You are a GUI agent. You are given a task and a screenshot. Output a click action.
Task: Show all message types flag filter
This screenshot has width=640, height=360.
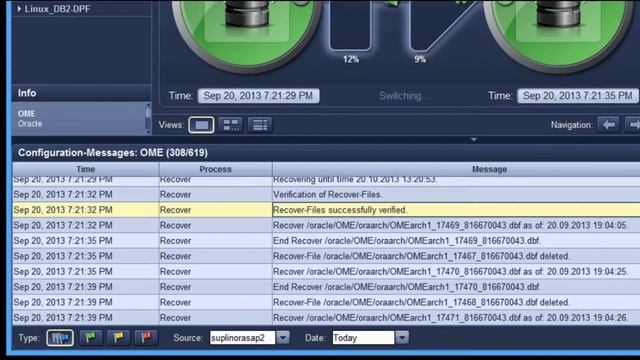click(60, 338)
